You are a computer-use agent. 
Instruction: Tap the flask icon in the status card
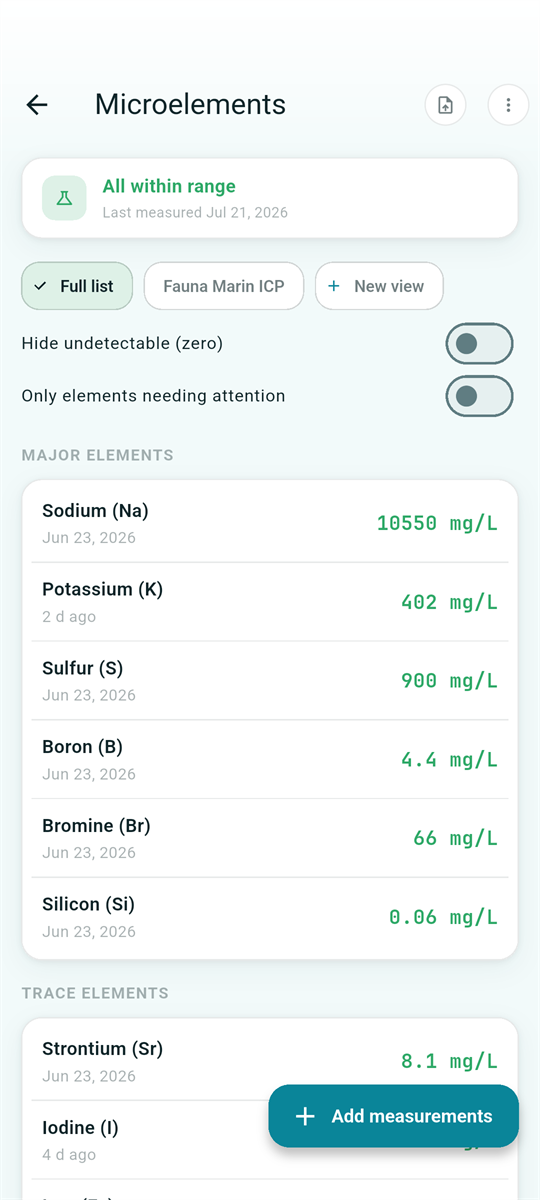(64, 198)
